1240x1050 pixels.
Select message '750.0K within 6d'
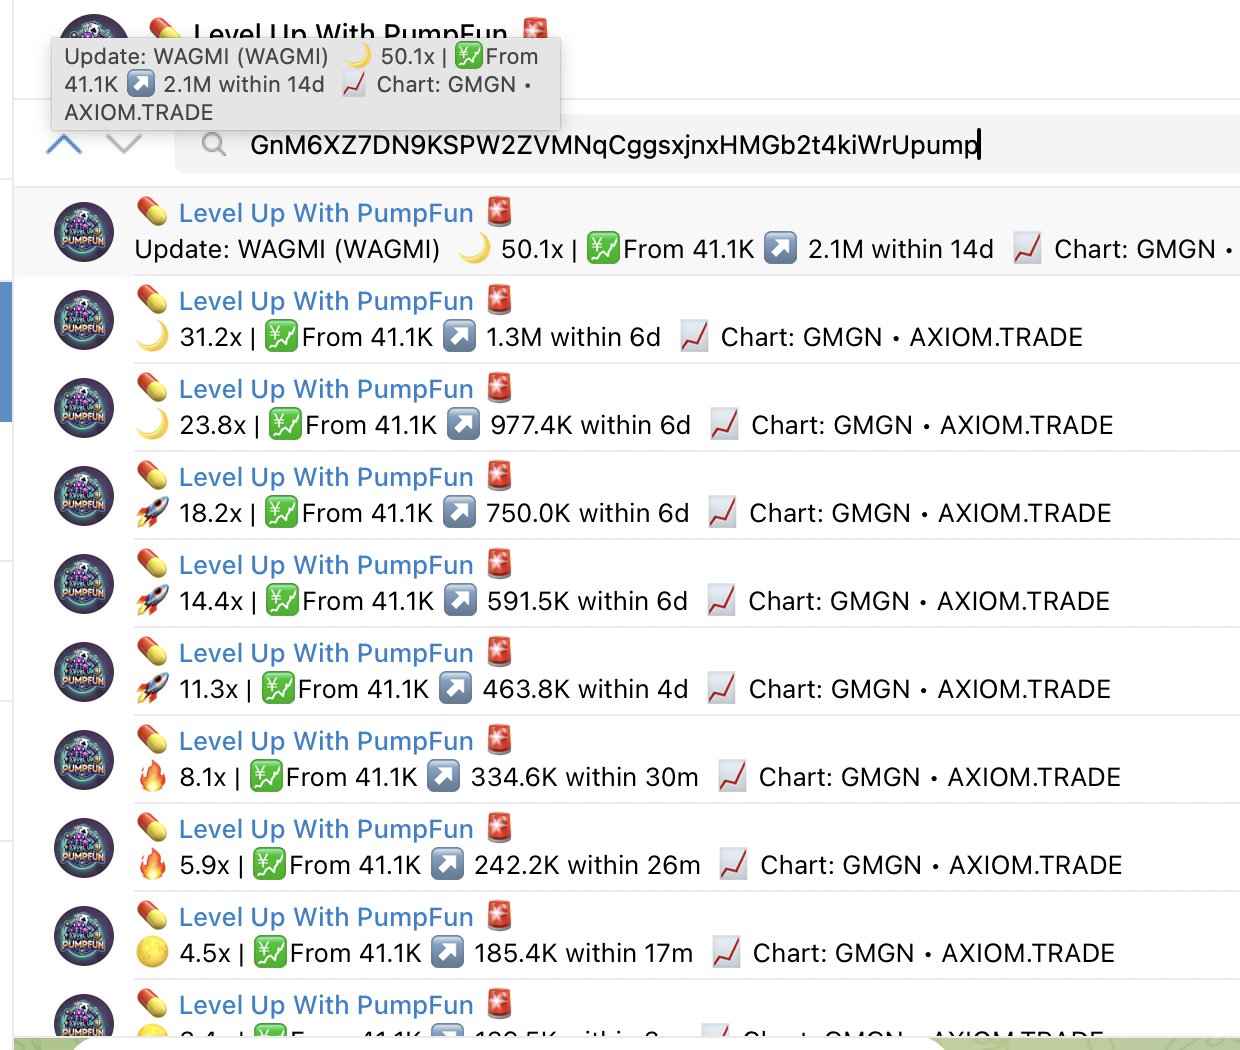point(587,513)
